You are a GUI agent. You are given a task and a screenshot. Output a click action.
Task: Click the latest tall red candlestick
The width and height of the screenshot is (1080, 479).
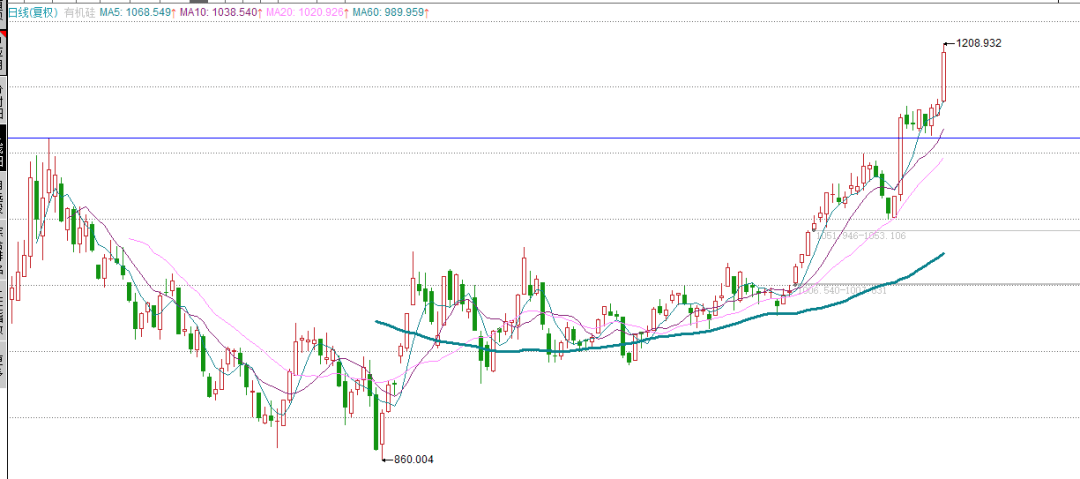click(943, 76)
